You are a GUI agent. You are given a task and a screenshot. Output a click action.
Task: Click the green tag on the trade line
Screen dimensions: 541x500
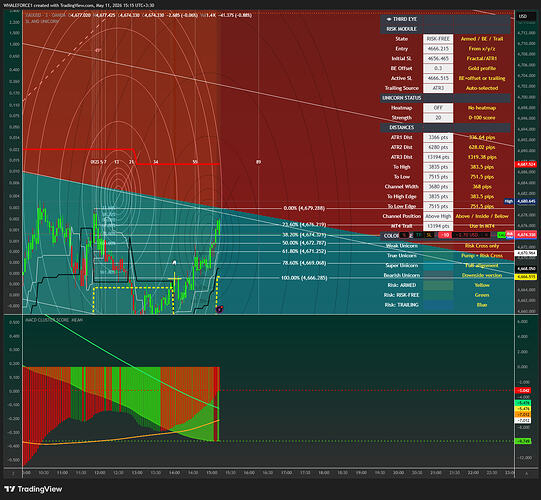pos(501,235)
